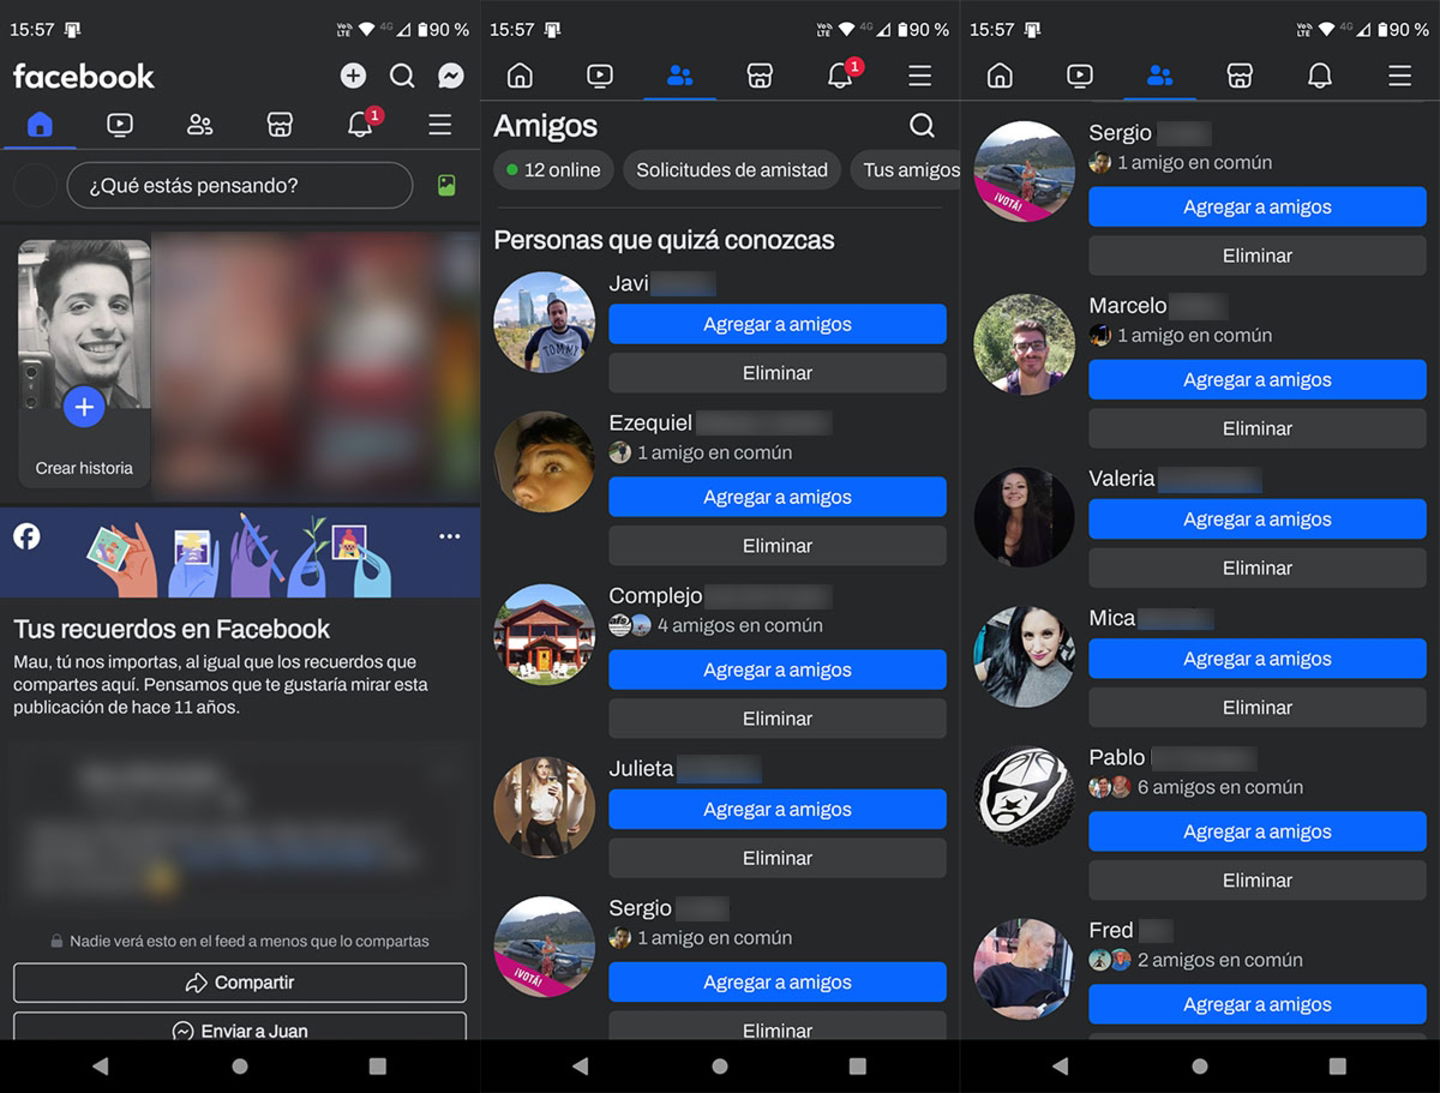Open Messenger from the facebook header
The width and height of the screenshot is (1440, 1093).
[451, 75]
